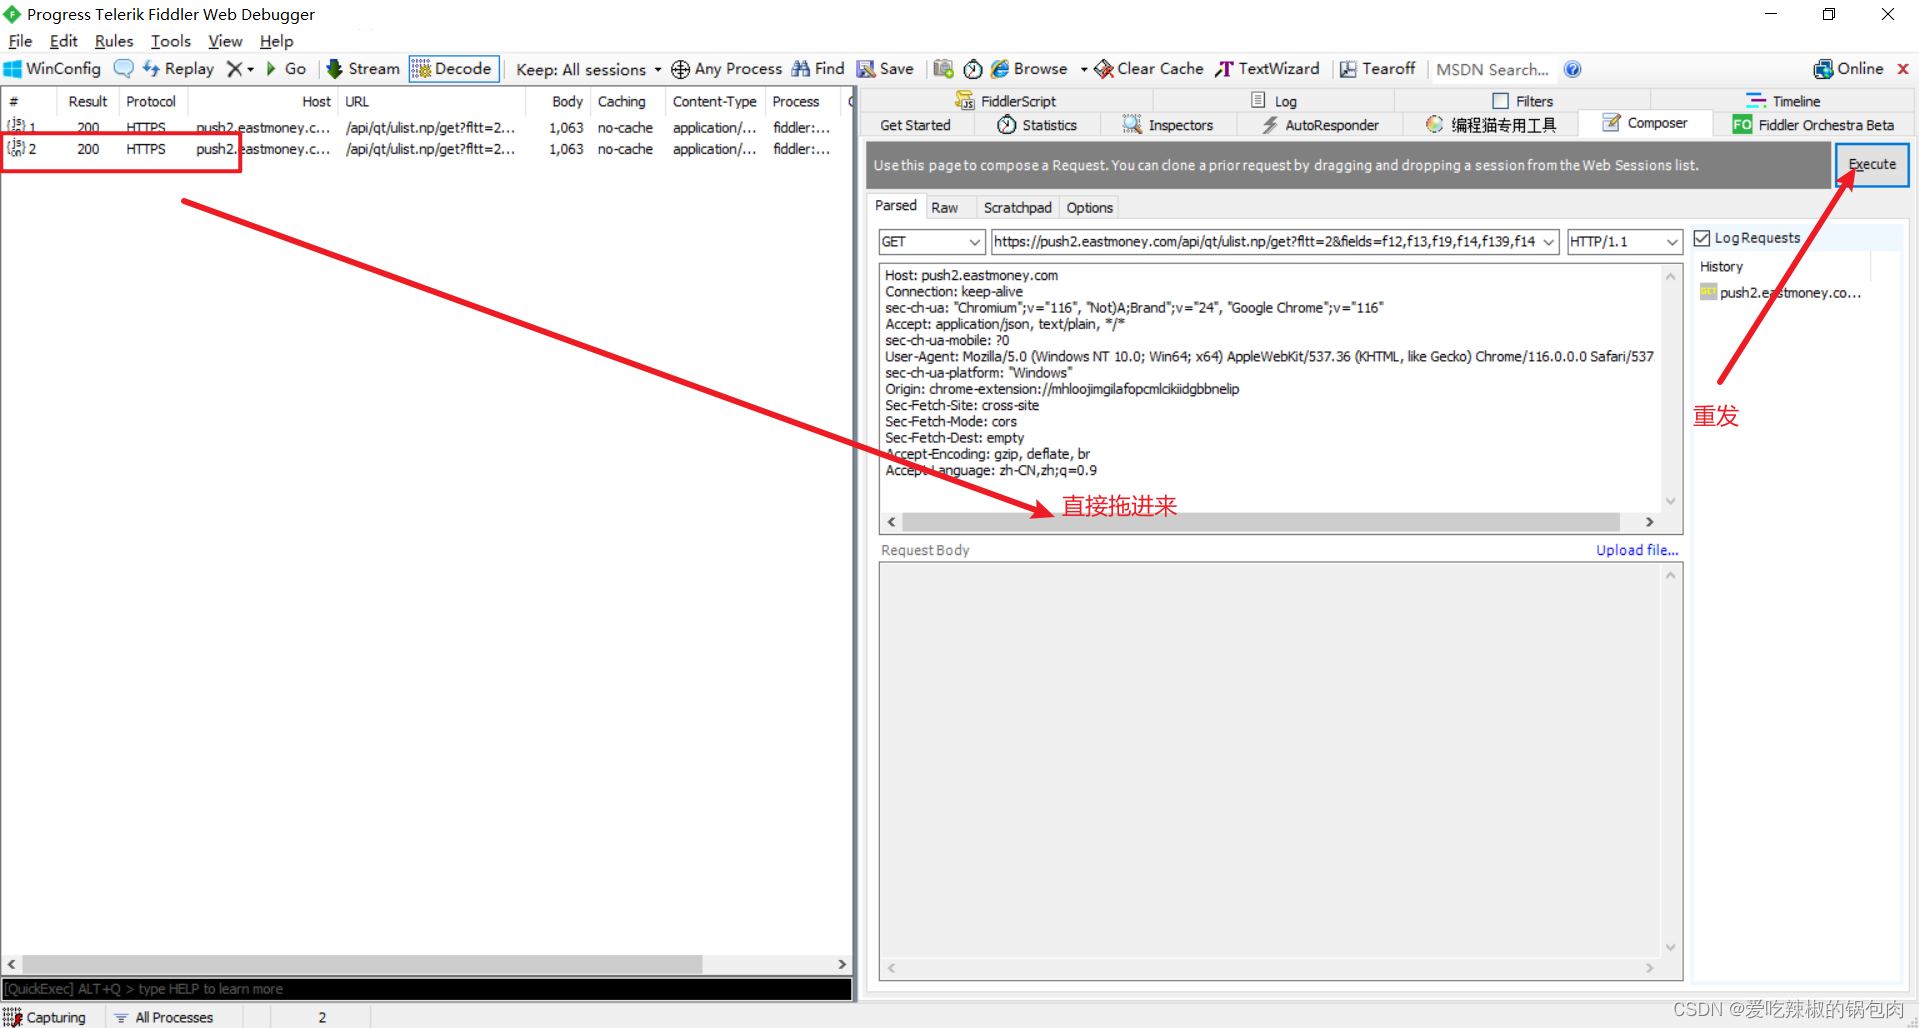
Task: Switch to the FiddlerScript tab
Action: (1005, 101)
